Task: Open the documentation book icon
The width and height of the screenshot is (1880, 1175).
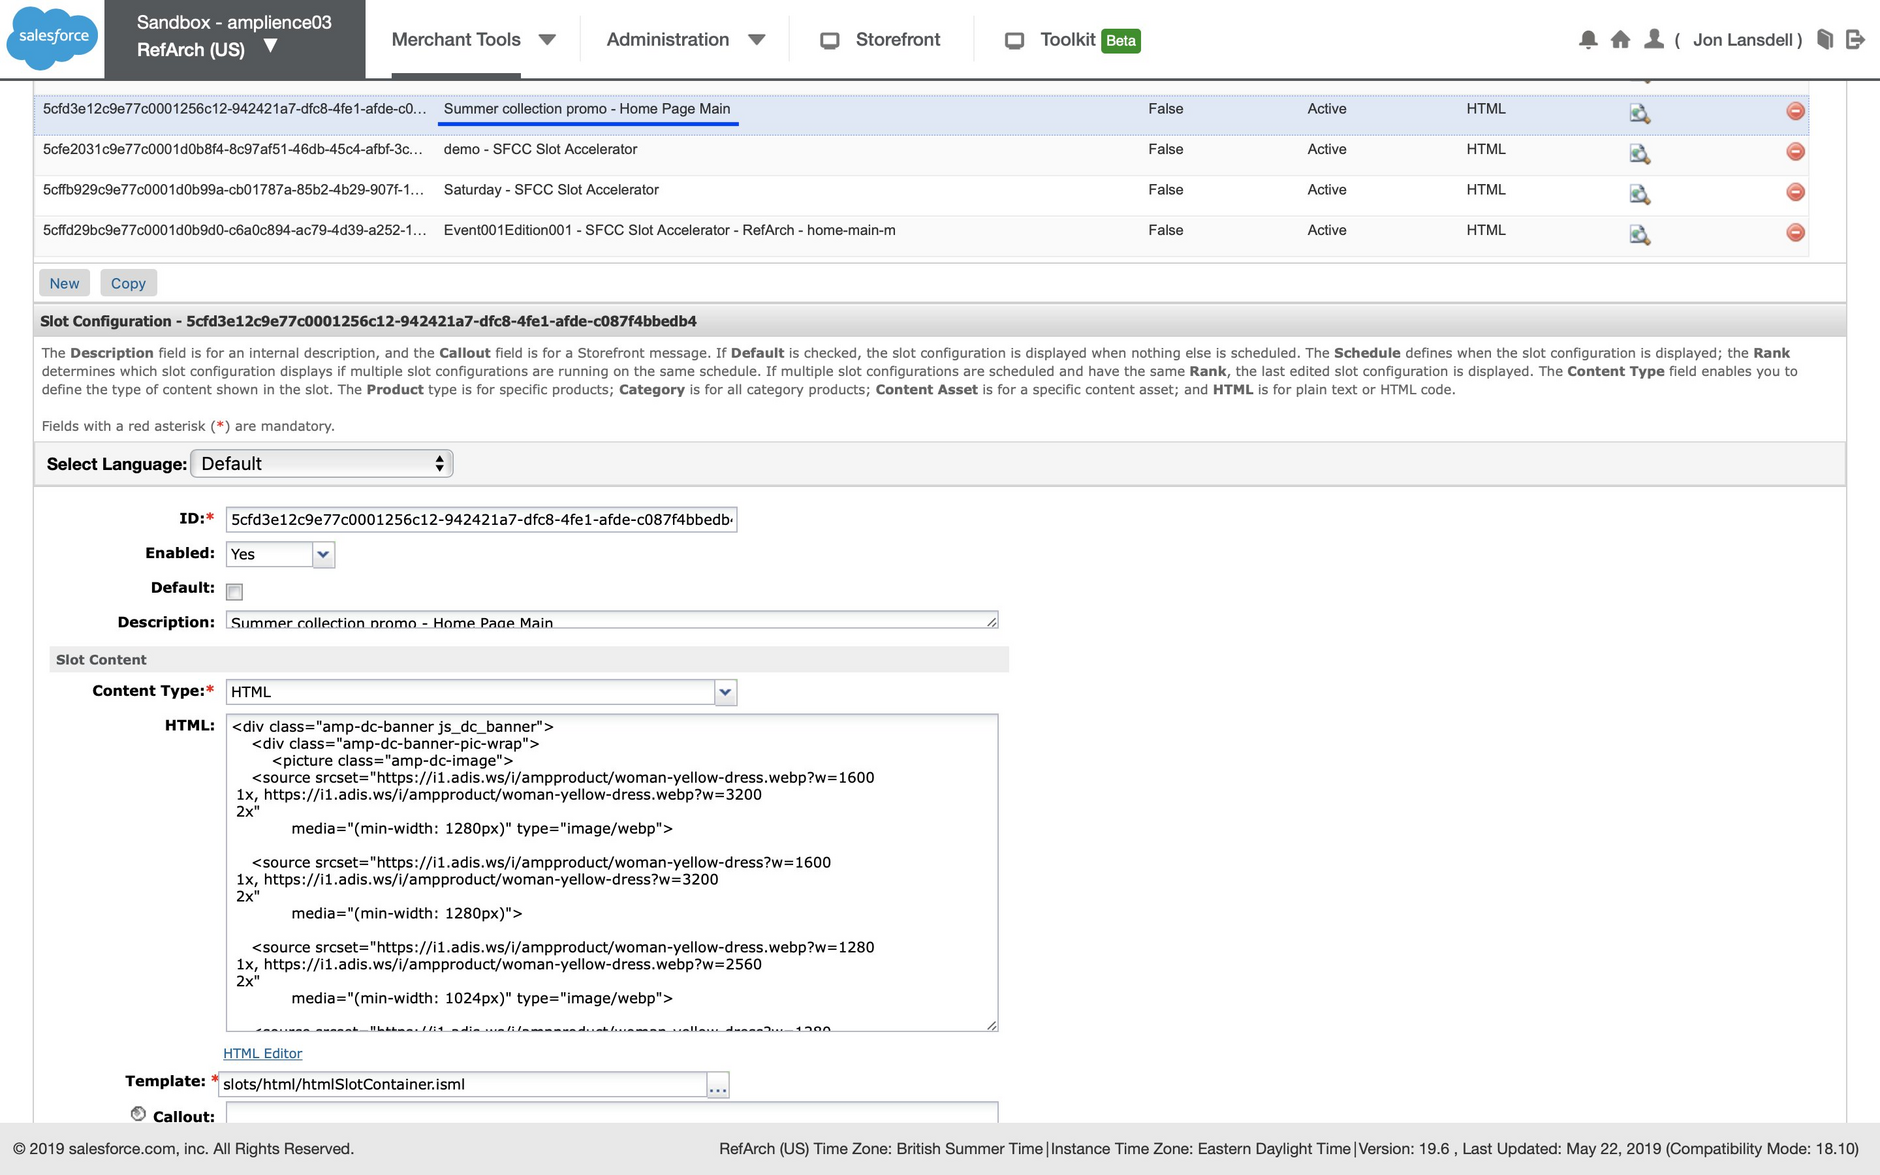Action: [x=1825, y=40]
